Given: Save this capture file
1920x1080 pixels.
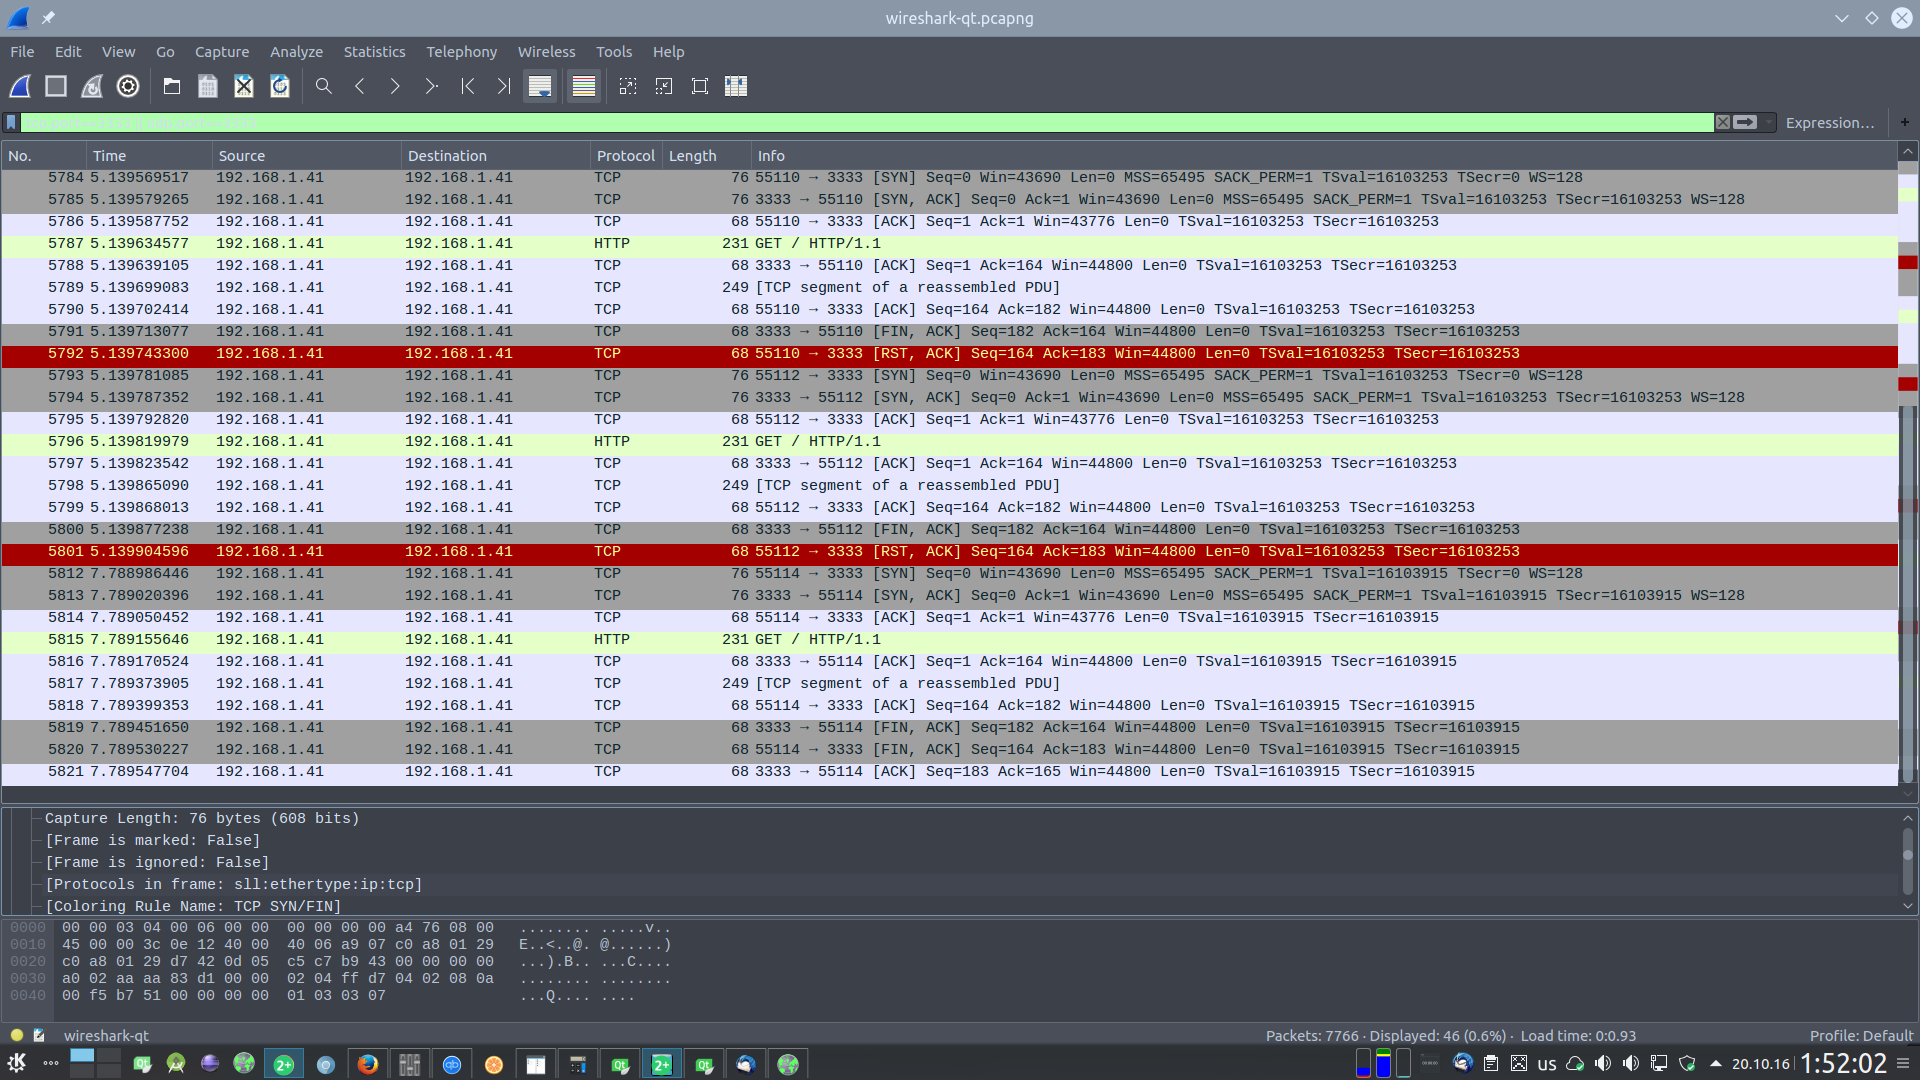Looking at the screenshot, I should pyautogui.click(x=208, y=87).
